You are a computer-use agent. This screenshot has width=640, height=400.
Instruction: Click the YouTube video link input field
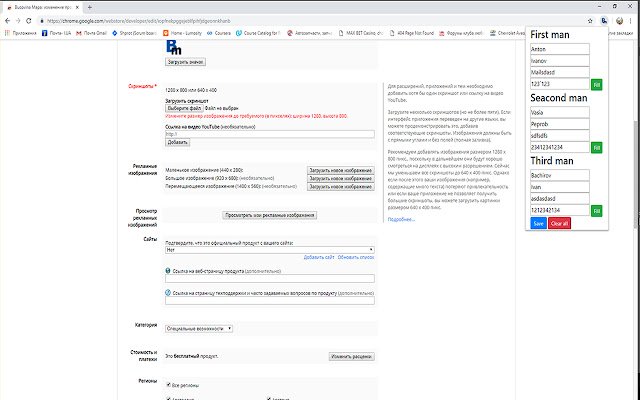click(270, 134)
